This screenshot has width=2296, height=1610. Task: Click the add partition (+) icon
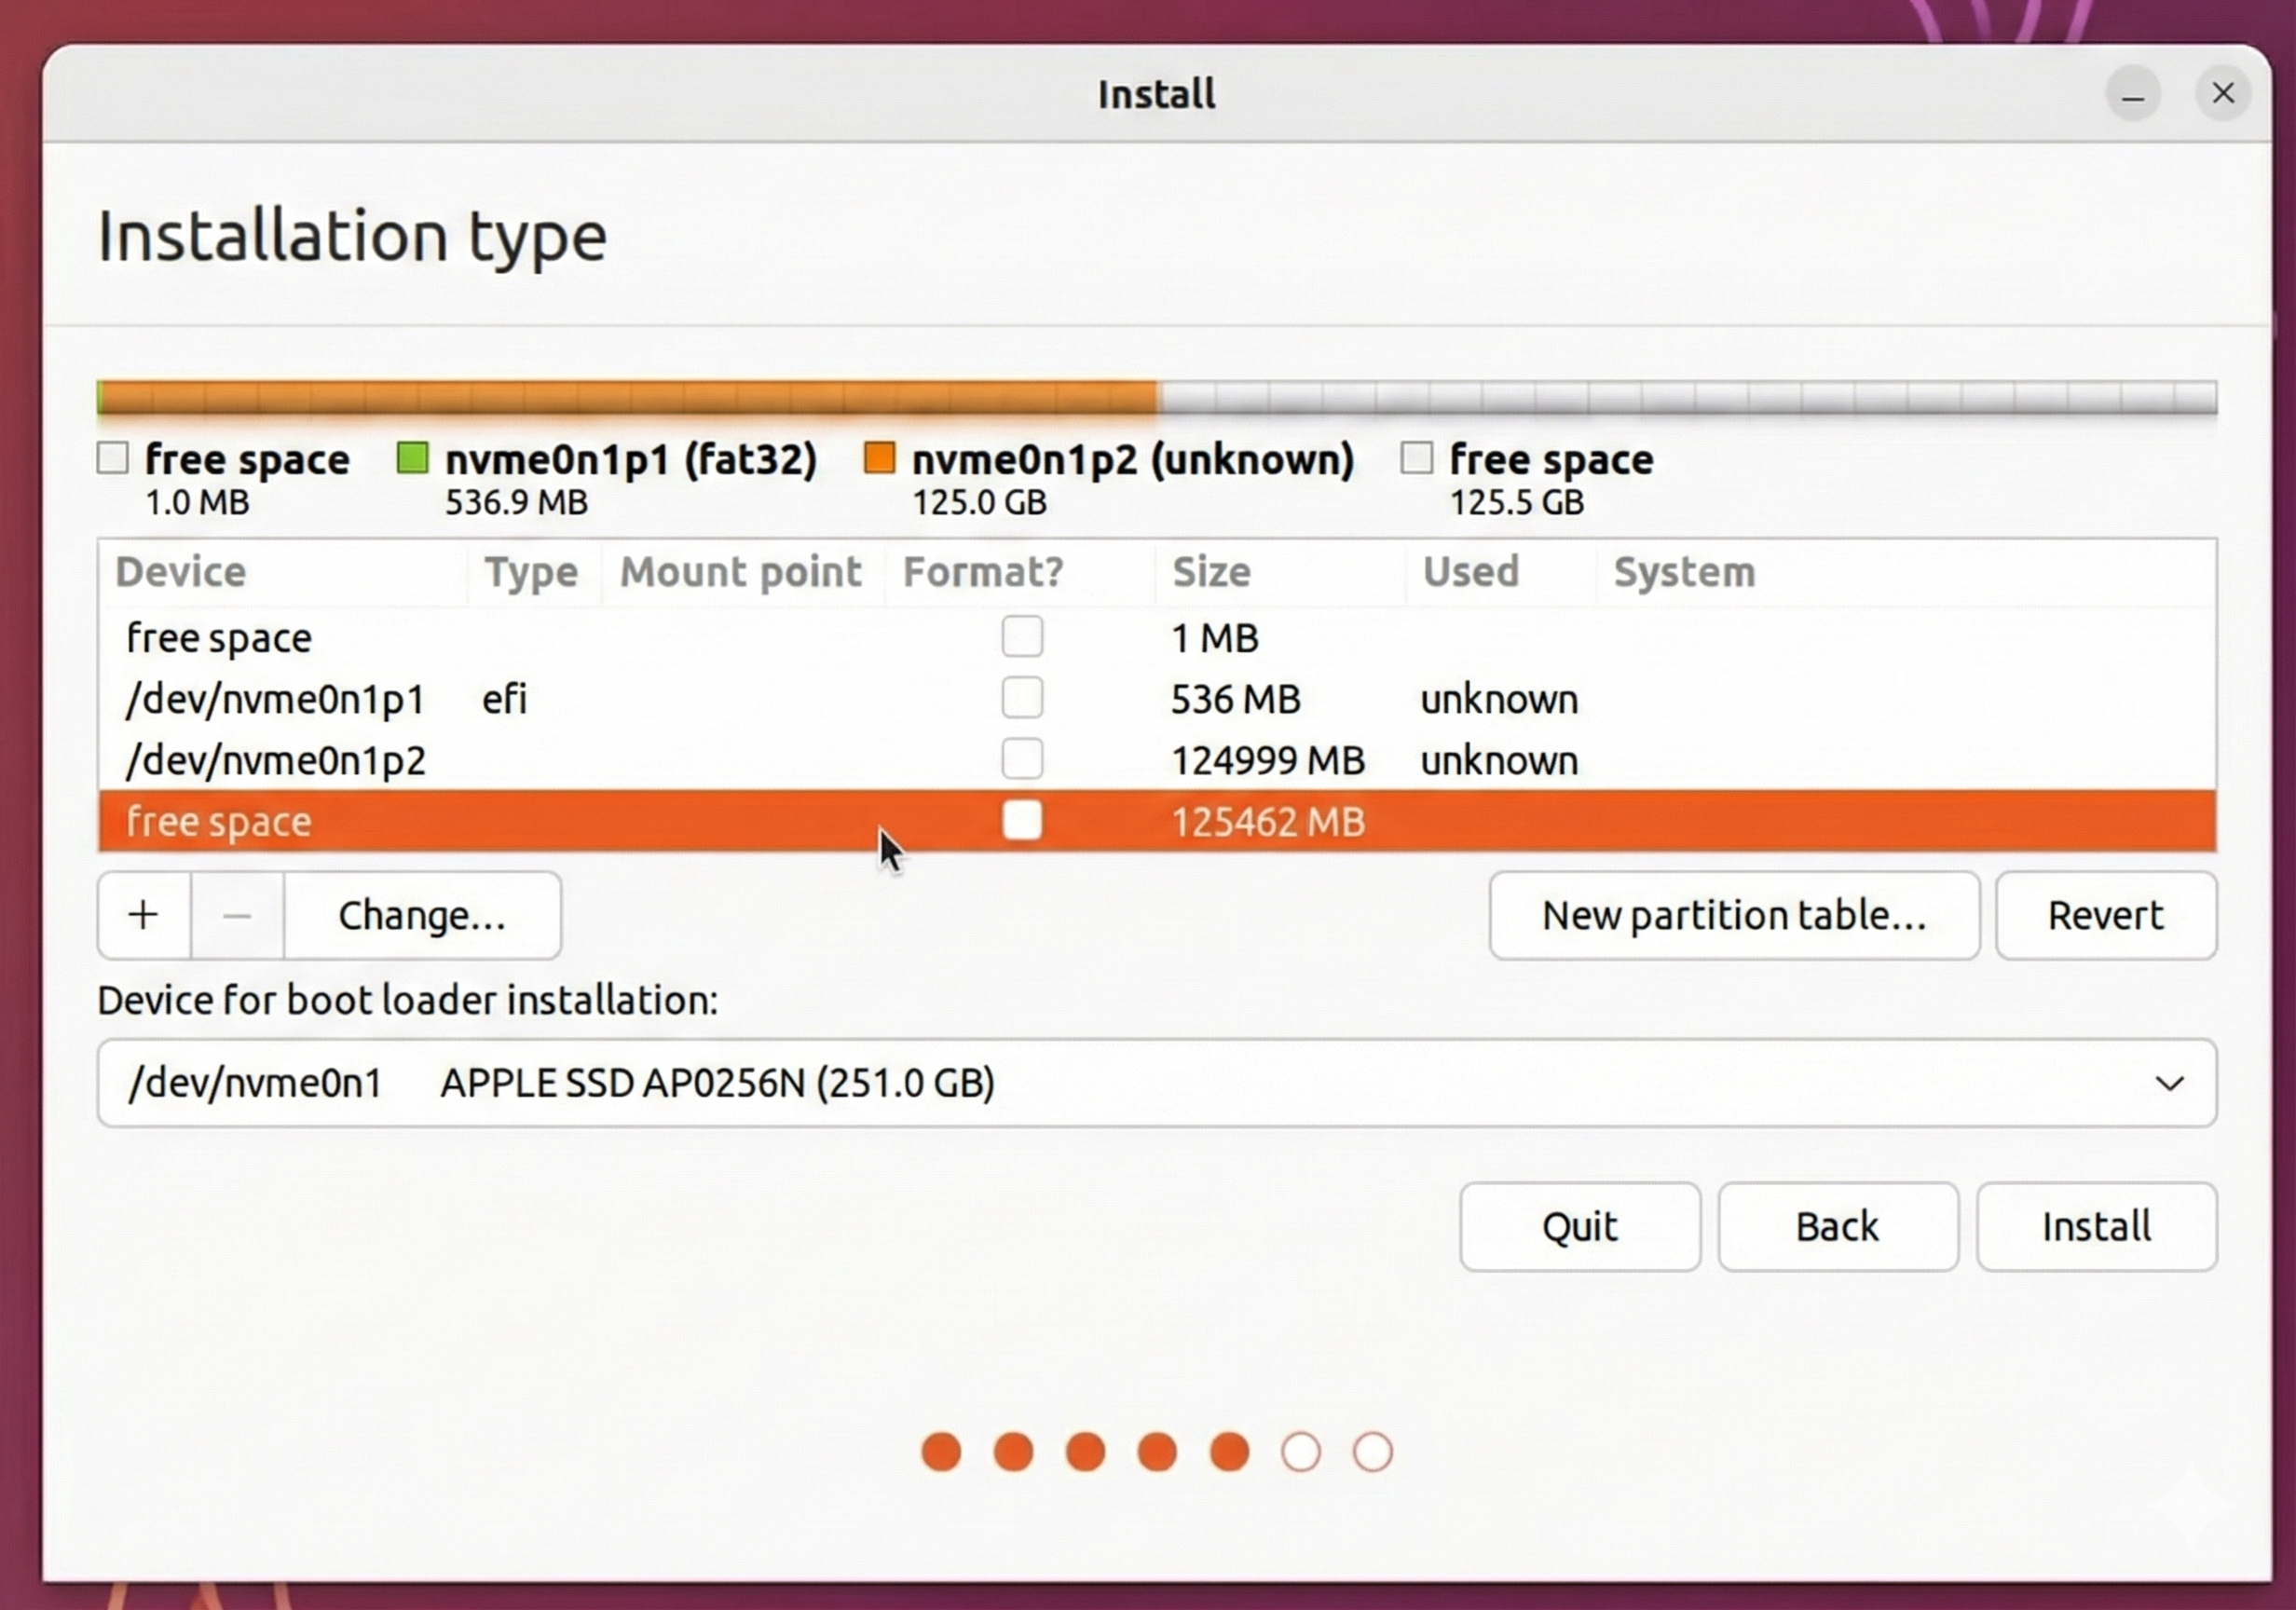point(143,915)
